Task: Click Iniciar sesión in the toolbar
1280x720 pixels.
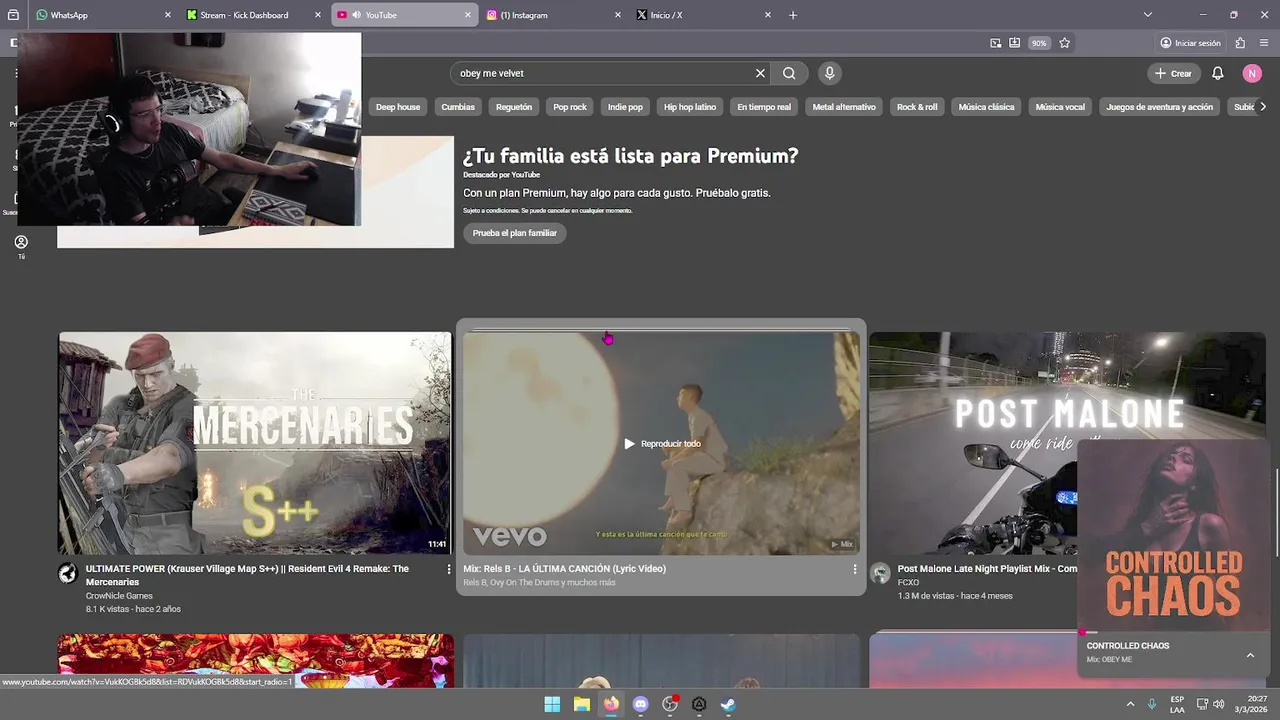Action: (x=1191, y=43)
